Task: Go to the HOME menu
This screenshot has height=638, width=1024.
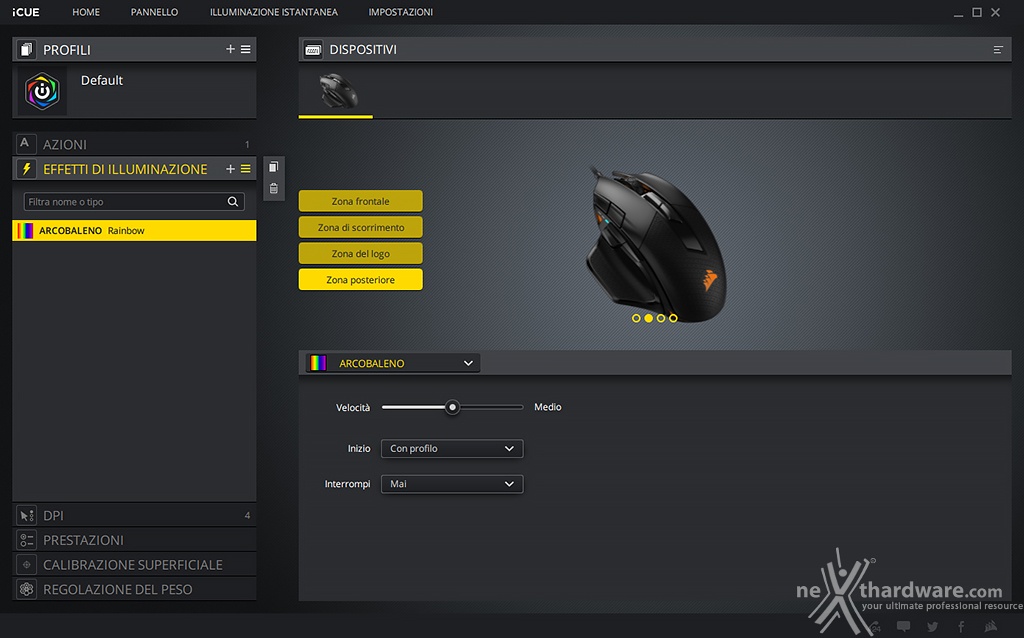Action: click(x=86, y=12)
